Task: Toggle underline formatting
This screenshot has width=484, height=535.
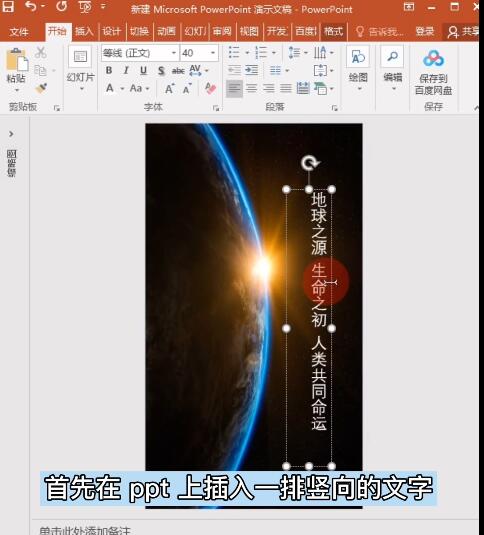Action: 144,70
